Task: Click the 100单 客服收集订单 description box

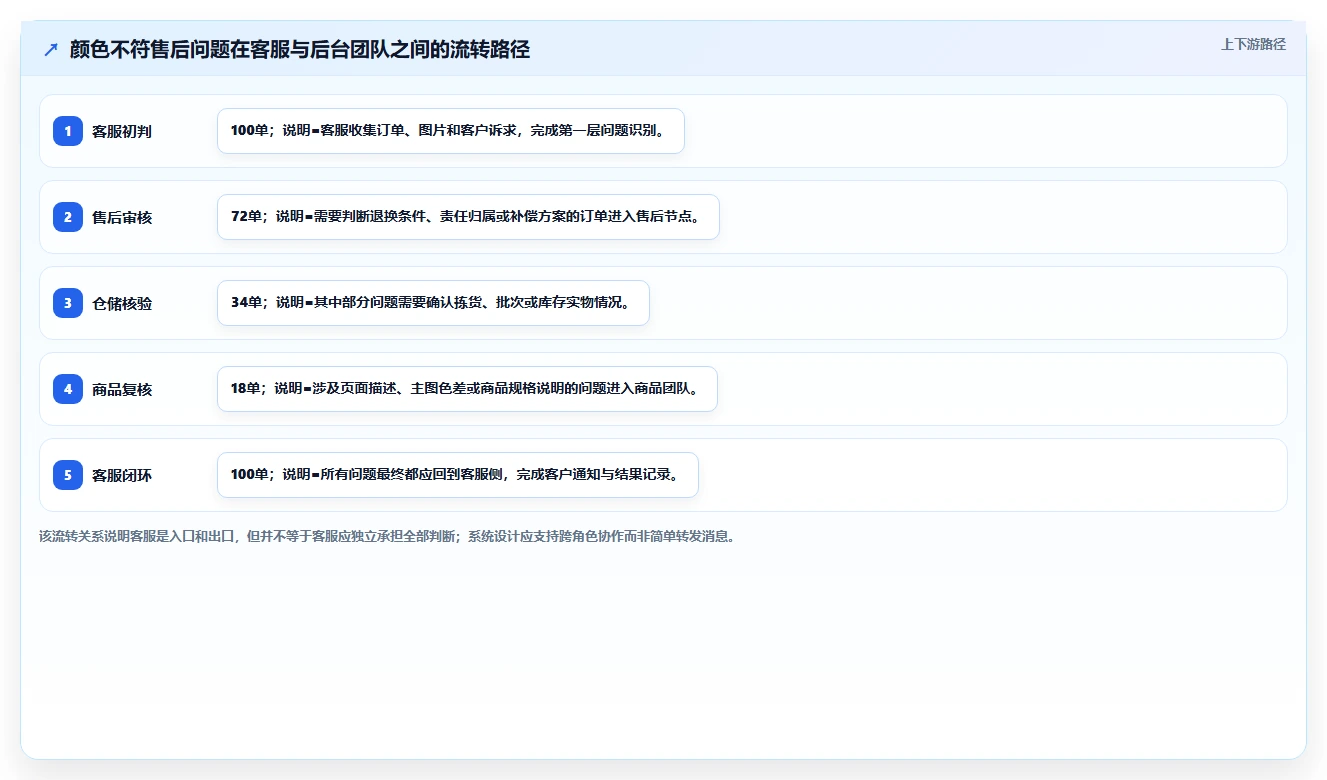Action: click(x=451, y=131)
